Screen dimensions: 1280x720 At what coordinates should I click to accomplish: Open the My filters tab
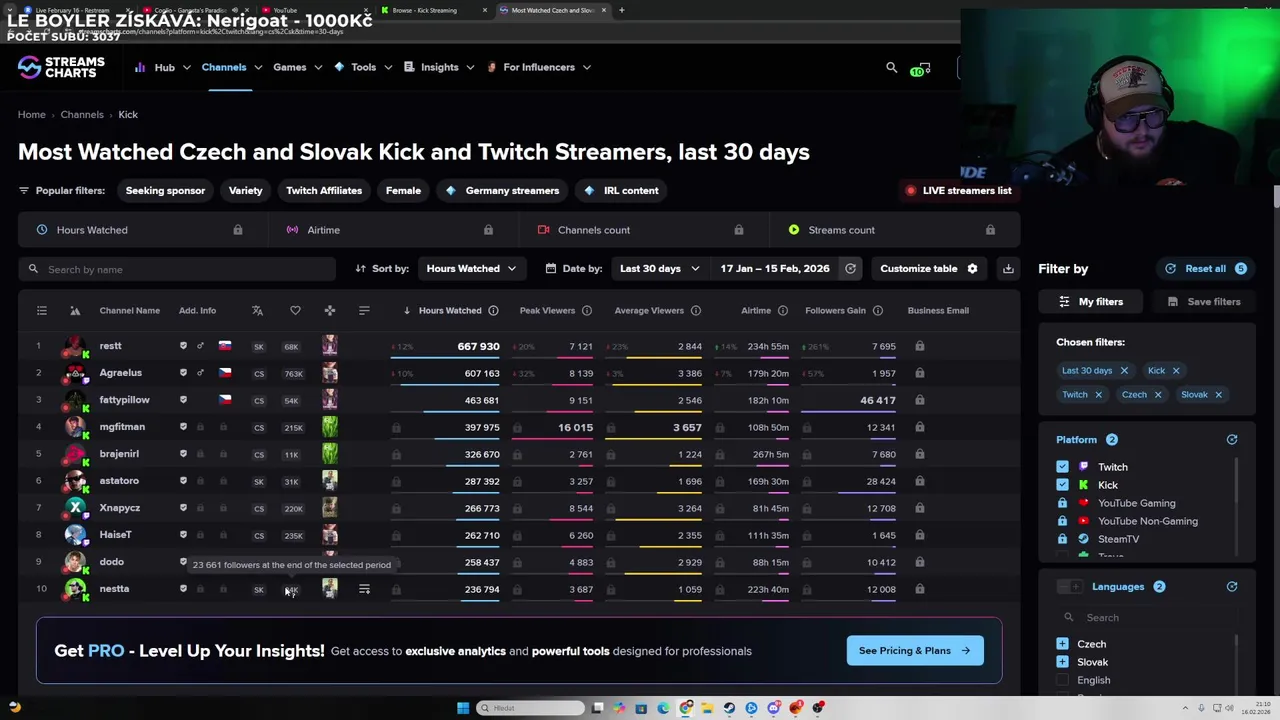click(x=1092, y=302)
